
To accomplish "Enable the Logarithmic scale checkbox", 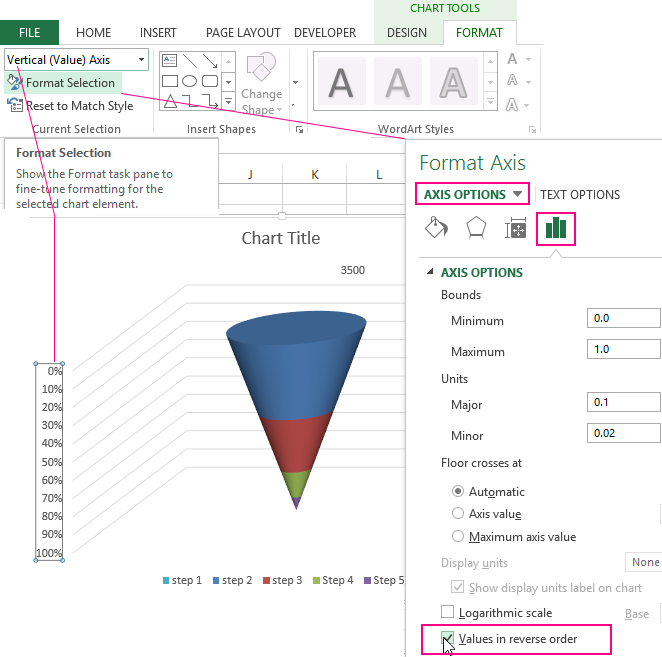I will click(x=448, y=612).
